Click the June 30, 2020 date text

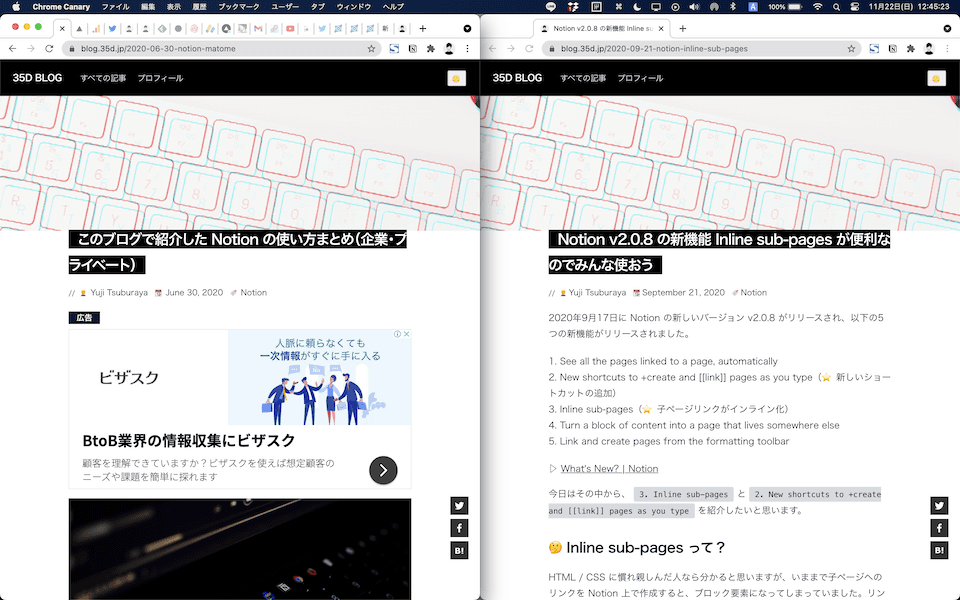pyautogui.click(x=194, y=293)
